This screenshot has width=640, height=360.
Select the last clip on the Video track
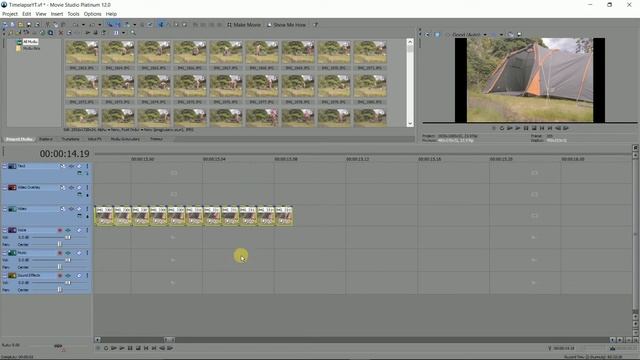[284, 216]
